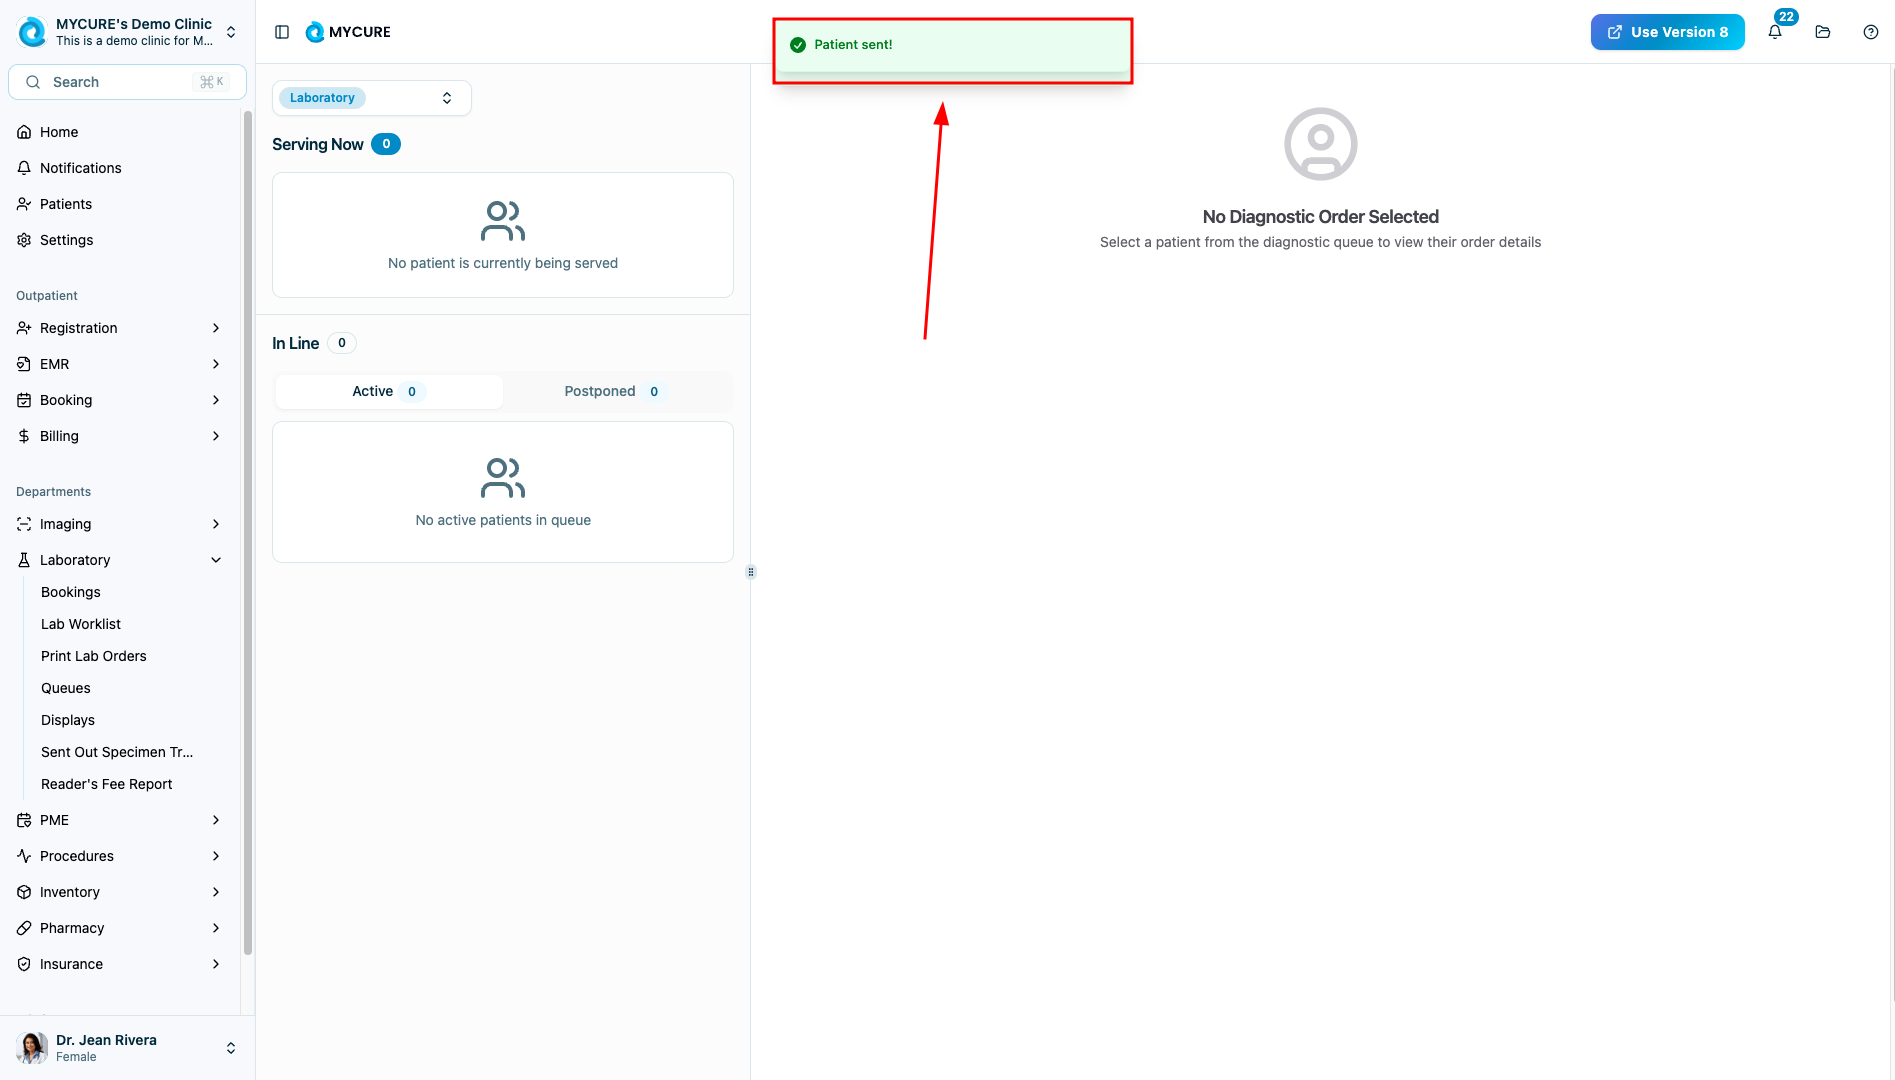
Task: Click the MYCURE logo in header
Action: point(348,32)
